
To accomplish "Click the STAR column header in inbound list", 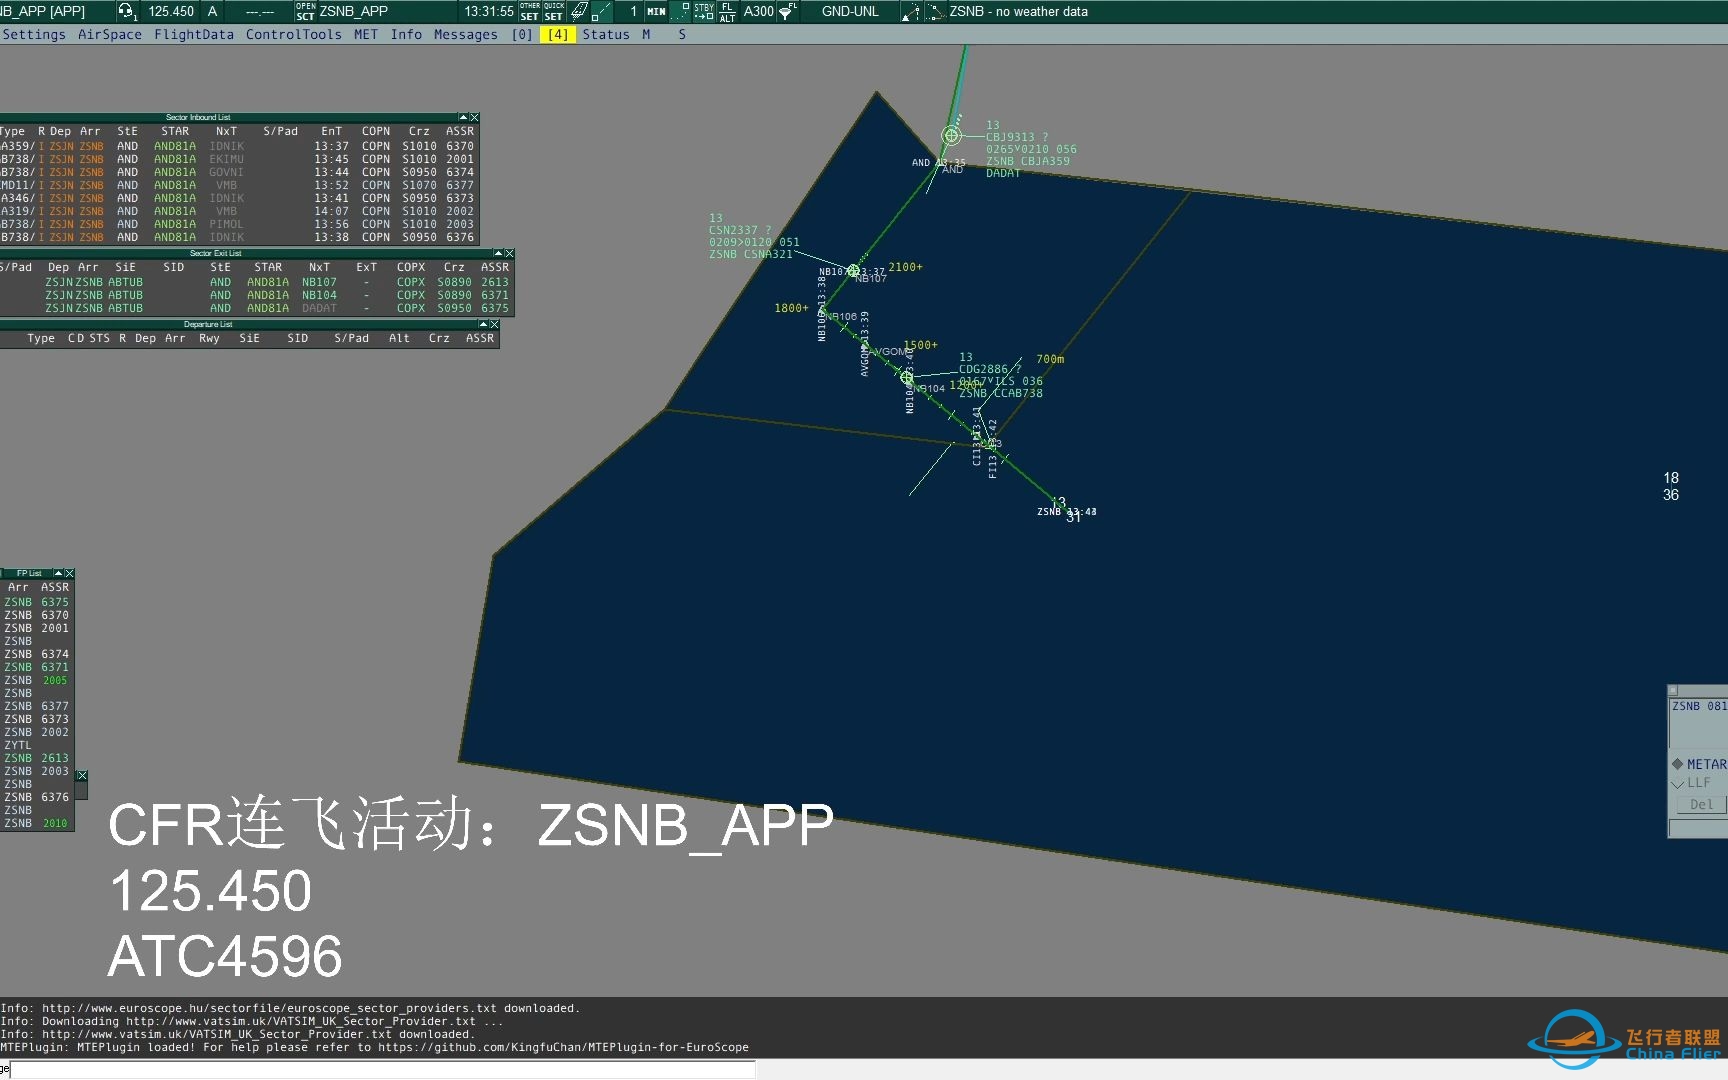I will pyautogui.click(x=175, y=131).
